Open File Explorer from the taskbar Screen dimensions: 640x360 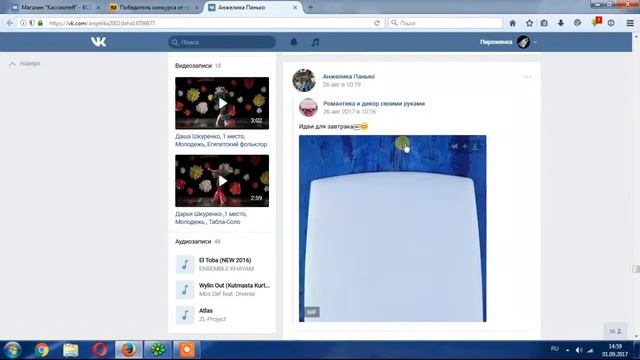click(71, 350)
